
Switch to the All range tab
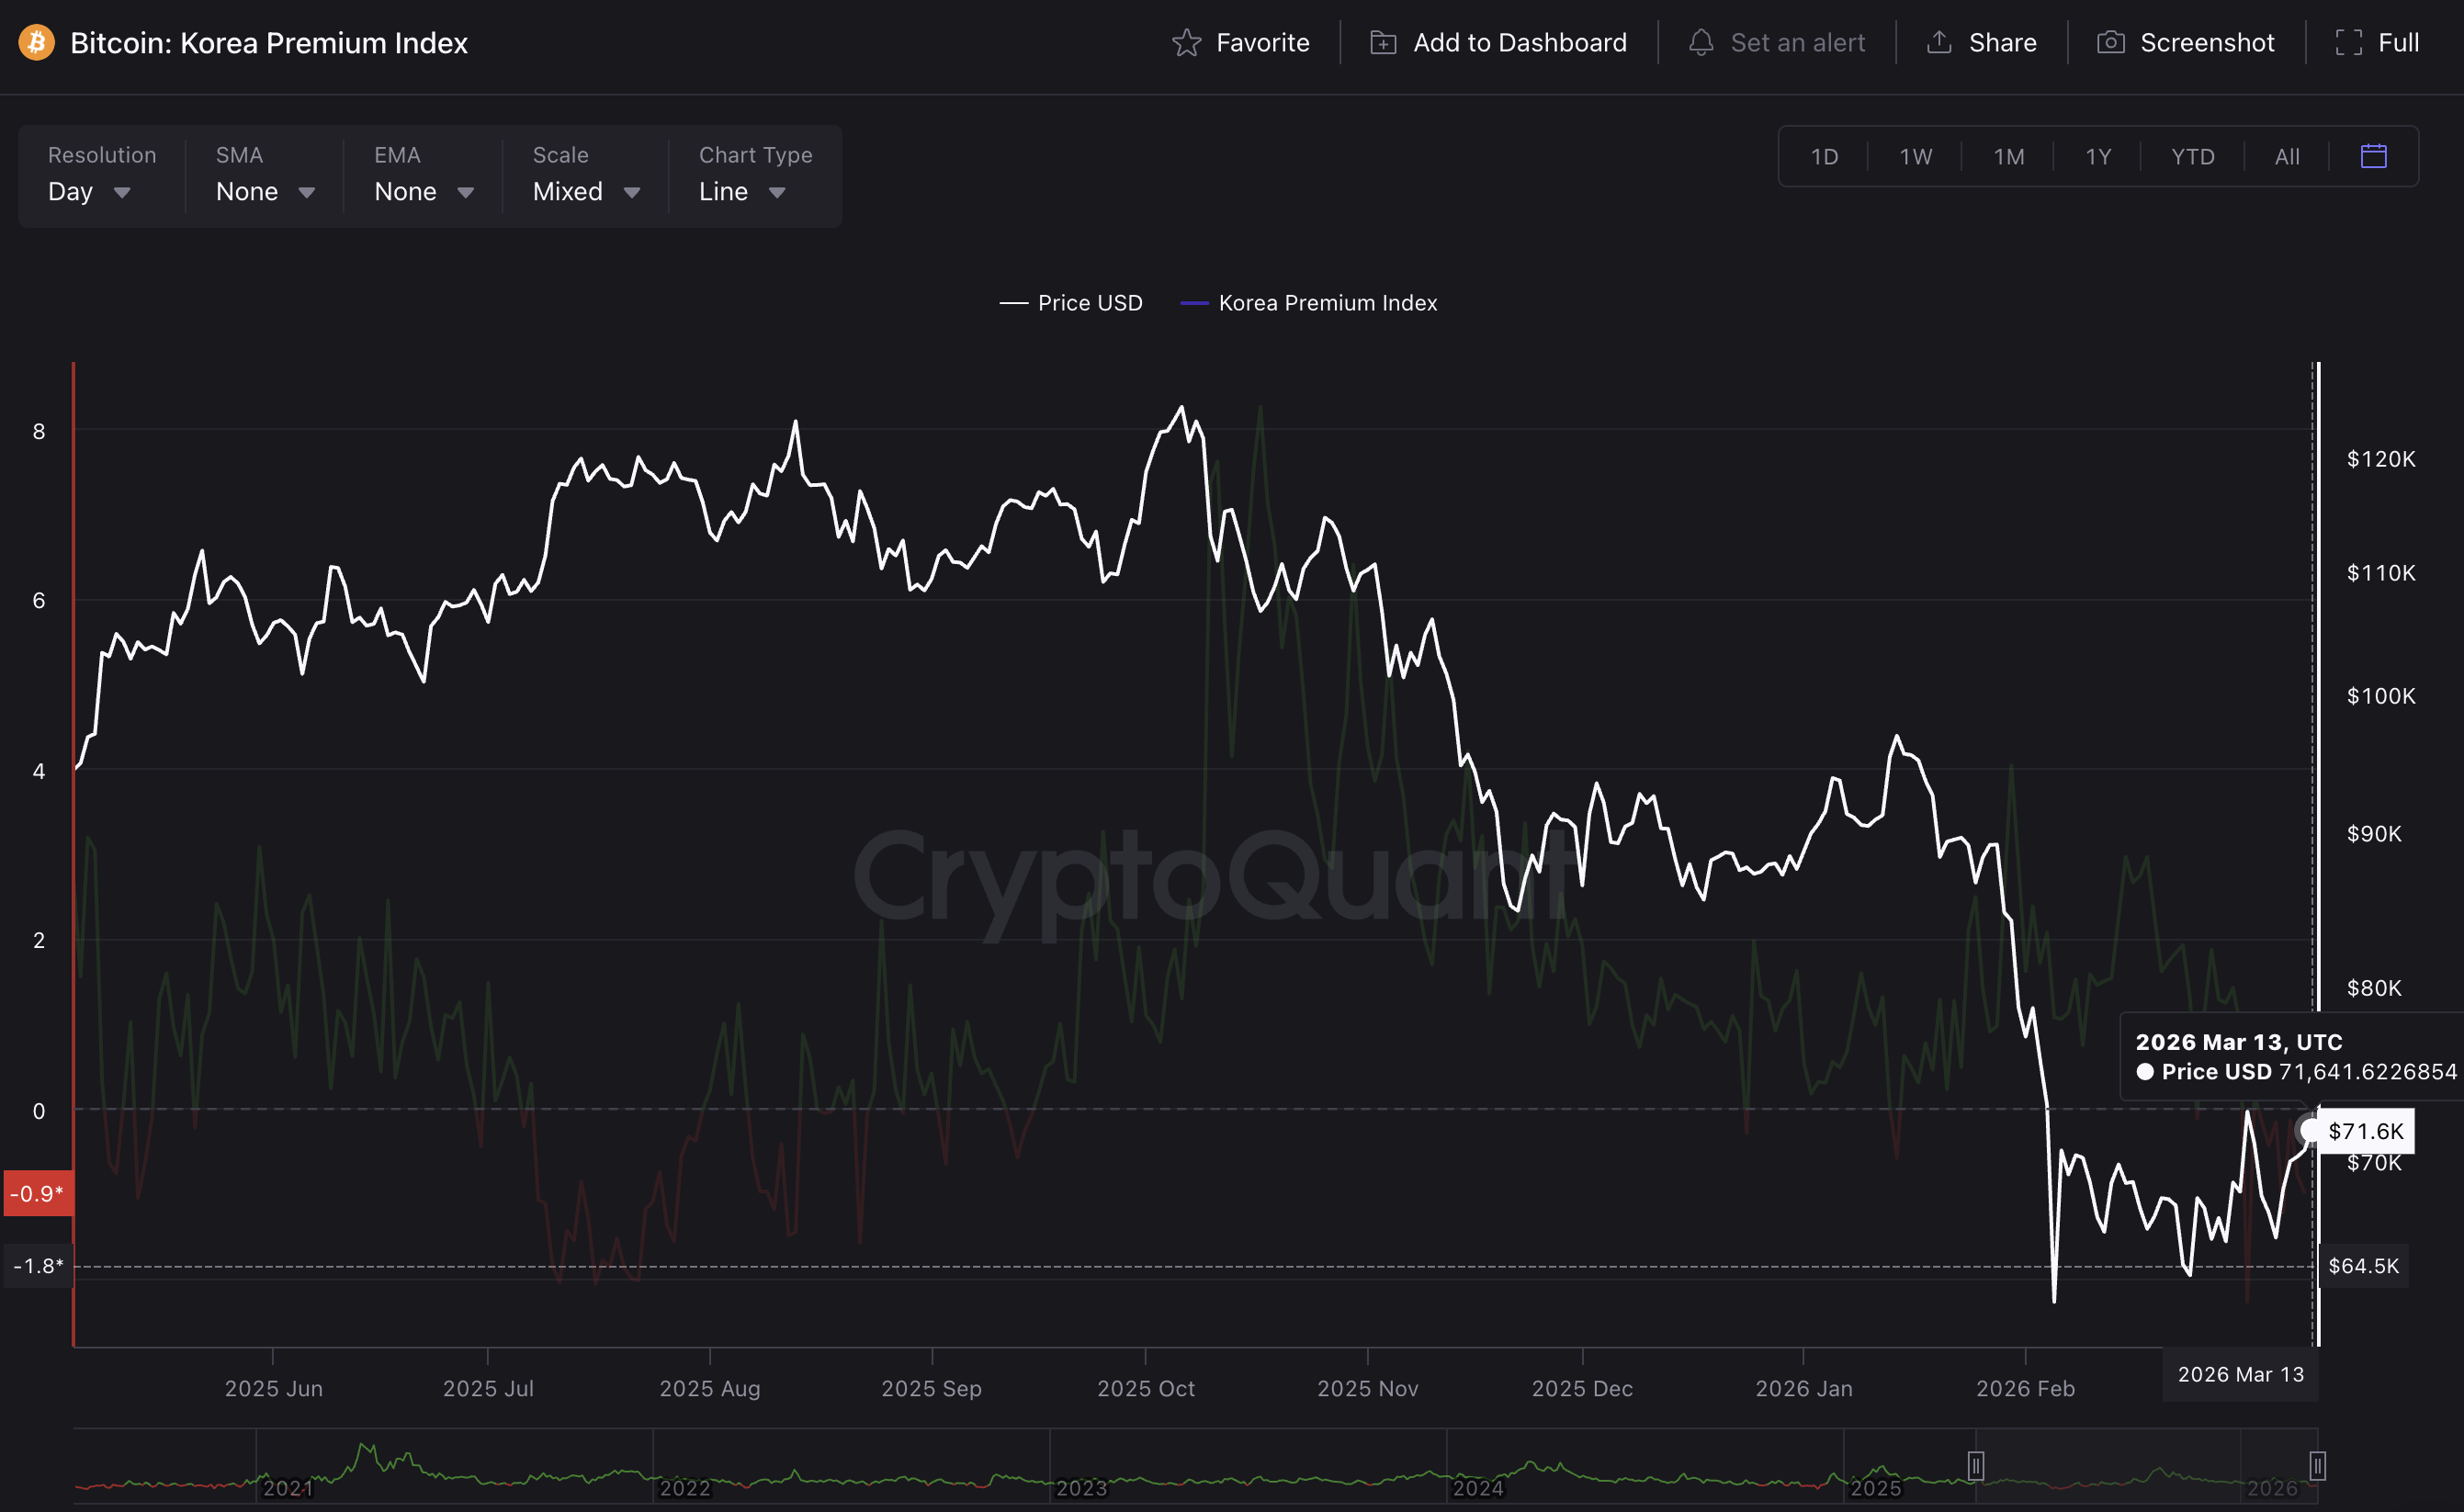coord(2286,157)
